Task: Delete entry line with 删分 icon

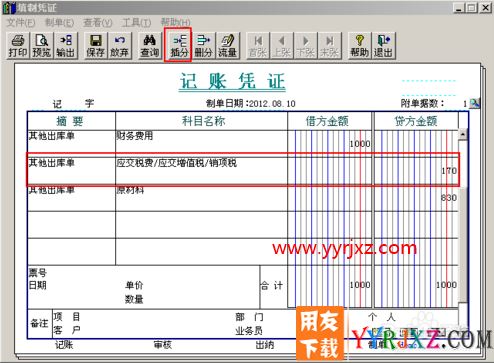Action: point(204,46)
